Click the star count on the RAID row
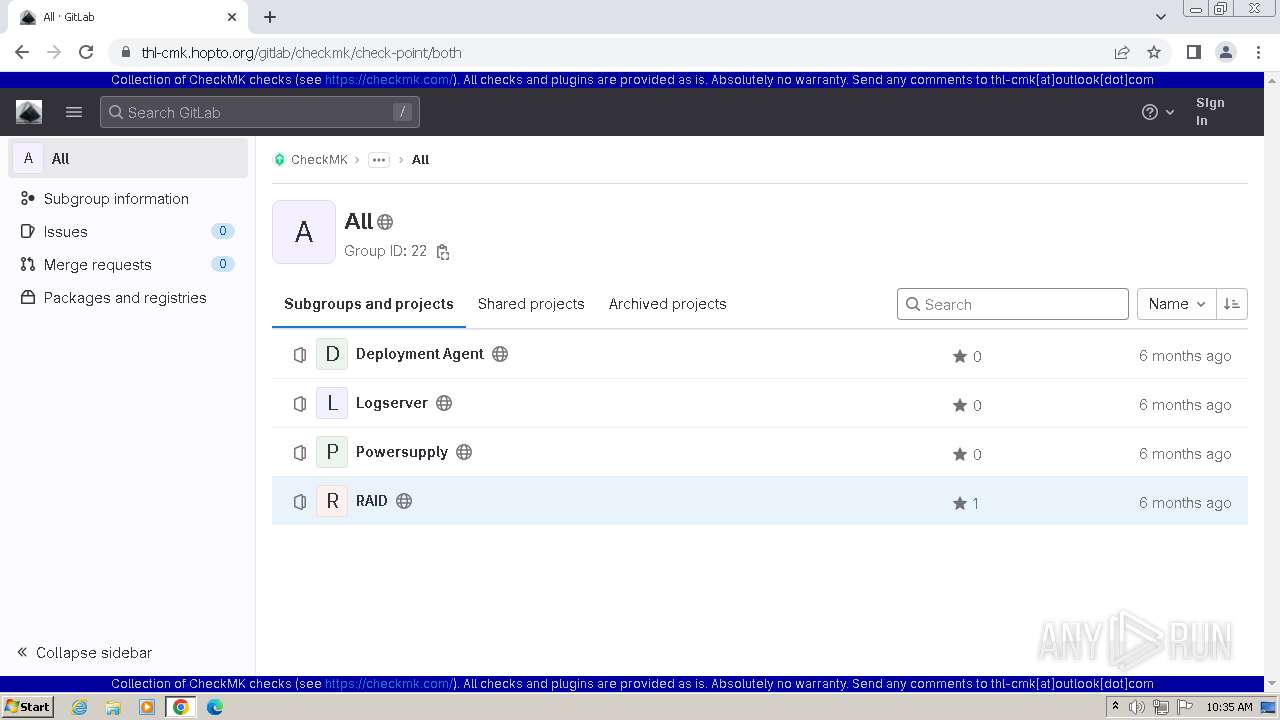The width and height of the screenshot is (1280, 720). click(966, 503)
